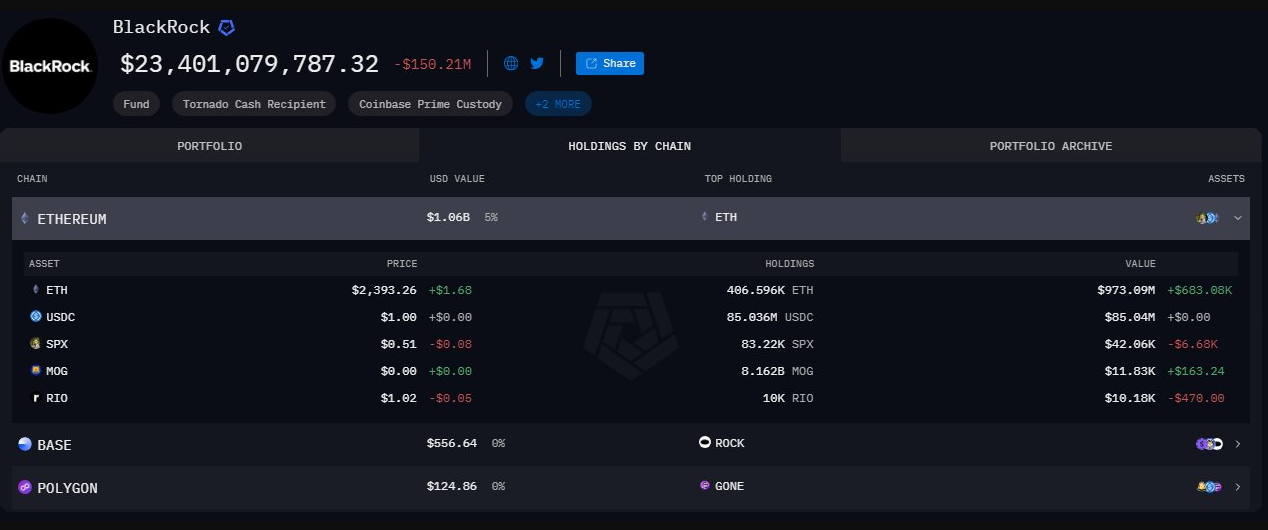Click the $556.64 Base USD value
1268x530 pixels.
point(451,443)
